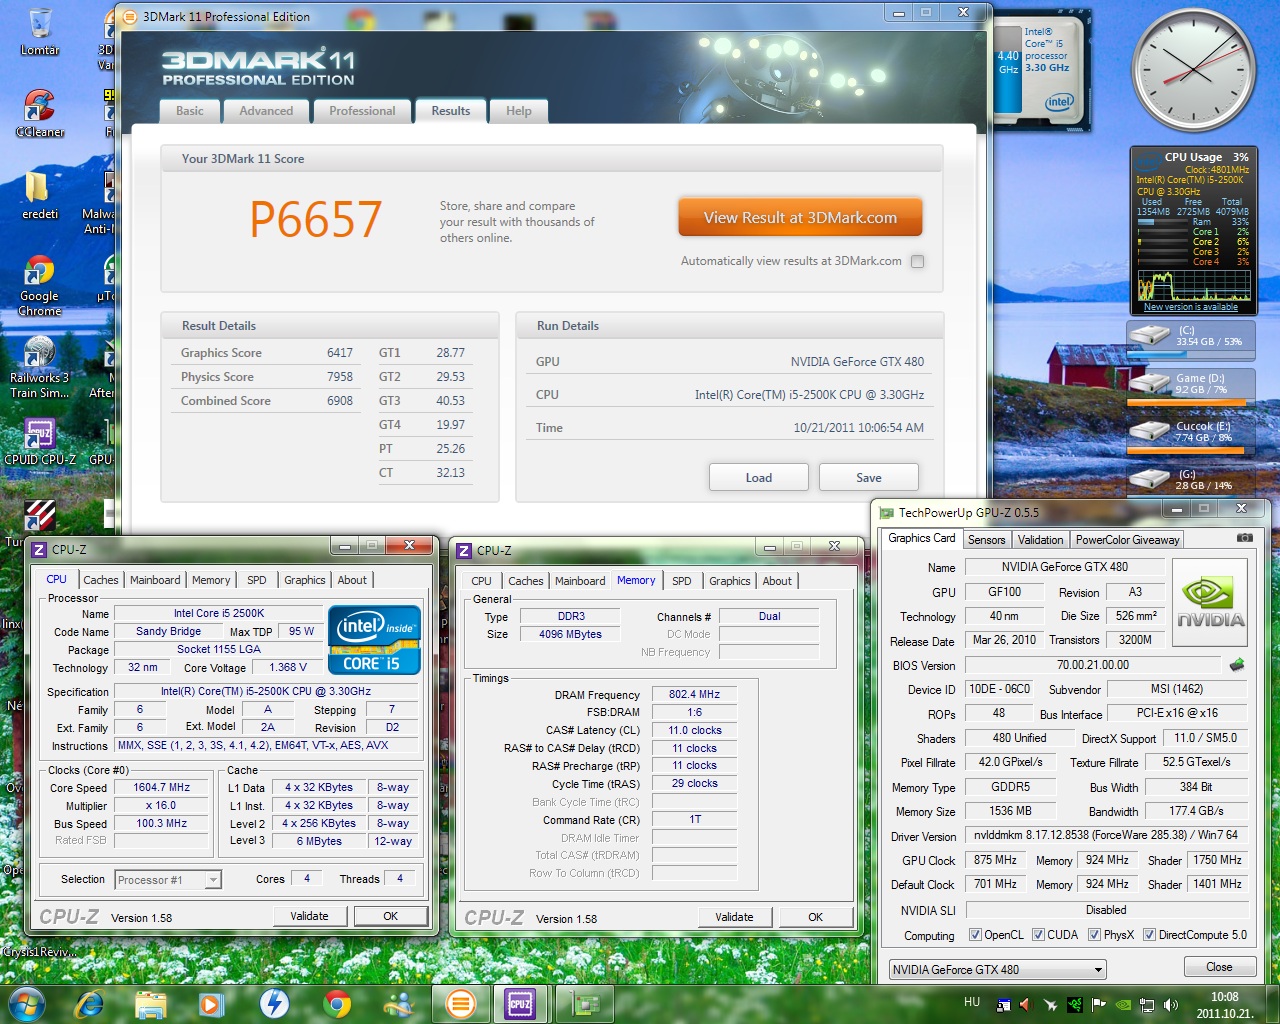This screenshot has height=1024, width=1280.
Task: Open the Lomtár recycle bin desktop icon
Action: 40,32
